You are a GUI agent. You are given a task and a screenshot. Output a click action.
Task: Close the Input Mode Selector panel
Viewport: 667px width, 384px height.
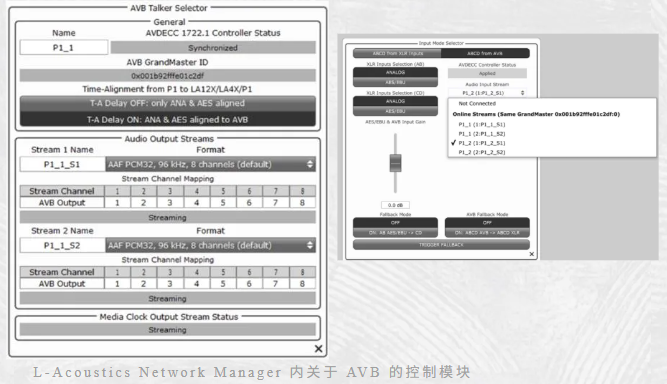[531, 254]
